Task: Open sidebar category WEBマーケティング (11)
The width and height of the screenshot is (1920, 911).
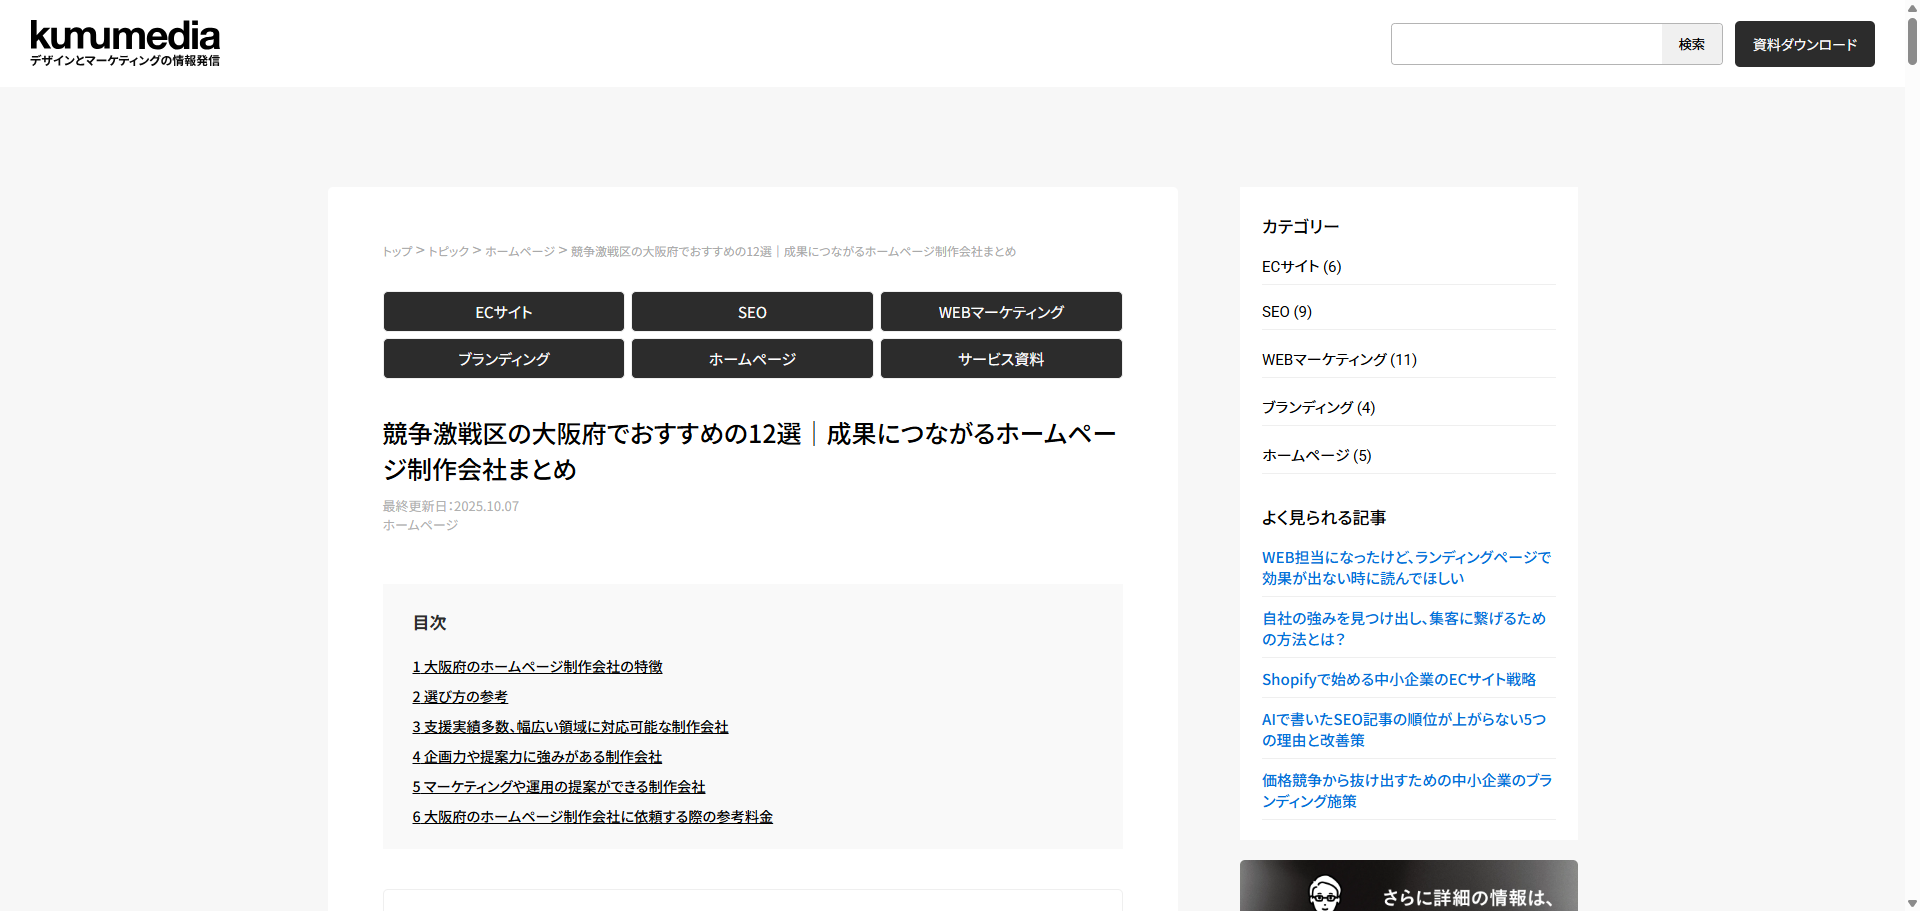Action: pos(1339,359)
